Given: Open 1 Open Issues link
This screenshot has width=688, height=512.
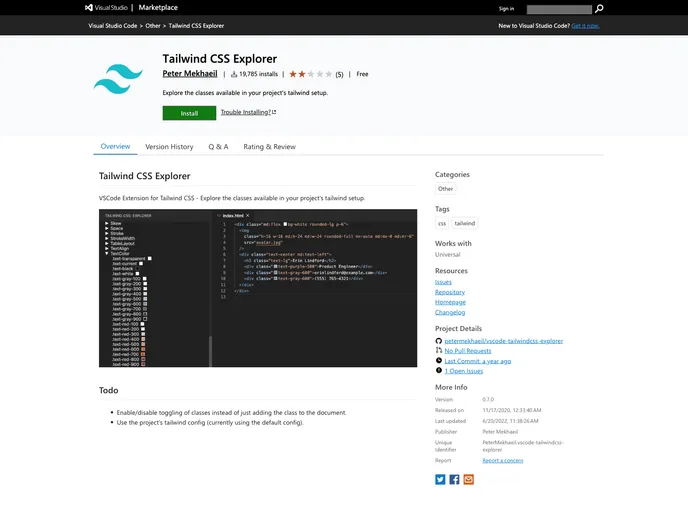Looking at the screenshot, I should (x=464, y=371).
